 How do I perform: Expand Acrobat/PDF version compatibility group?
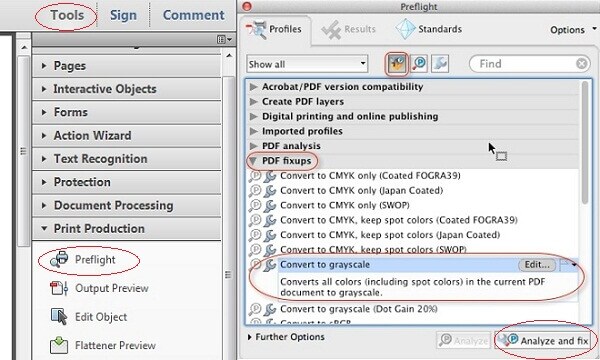tap(253, 87)
